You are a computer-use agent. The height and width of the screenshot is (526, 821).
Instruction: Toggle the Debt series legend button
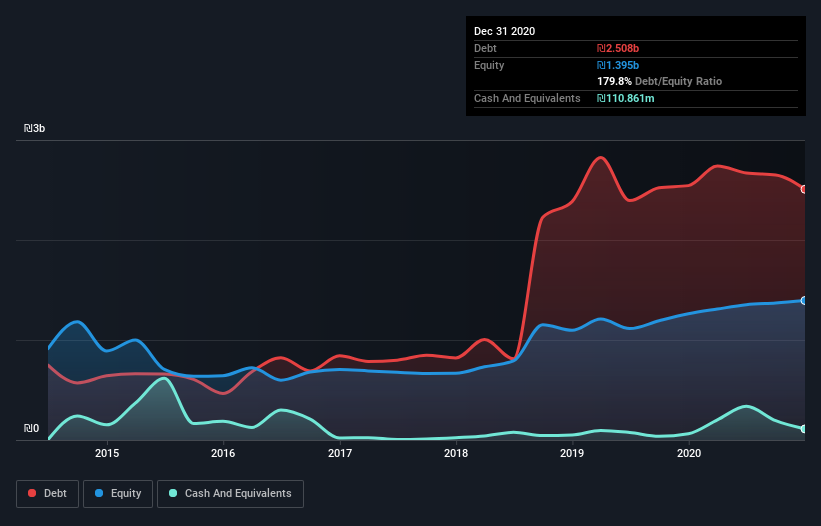point(47,494)
